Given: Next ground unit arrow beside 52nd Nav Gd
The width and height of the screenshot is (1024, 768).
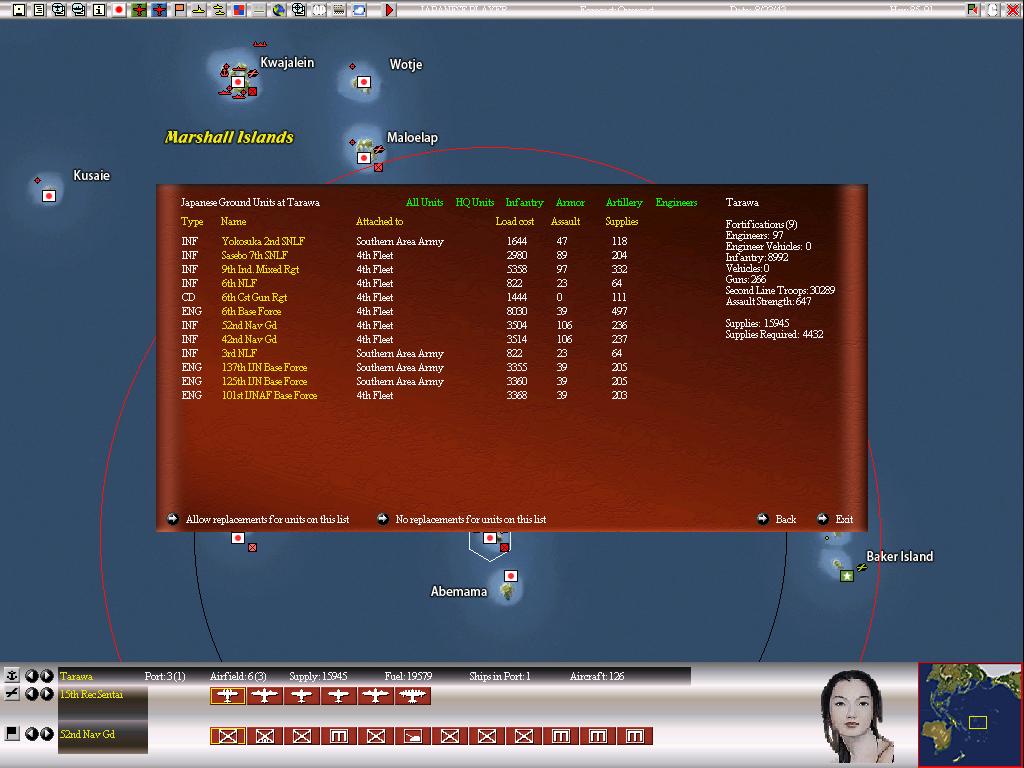Looking at the screenshot, I should coord(46,733).
